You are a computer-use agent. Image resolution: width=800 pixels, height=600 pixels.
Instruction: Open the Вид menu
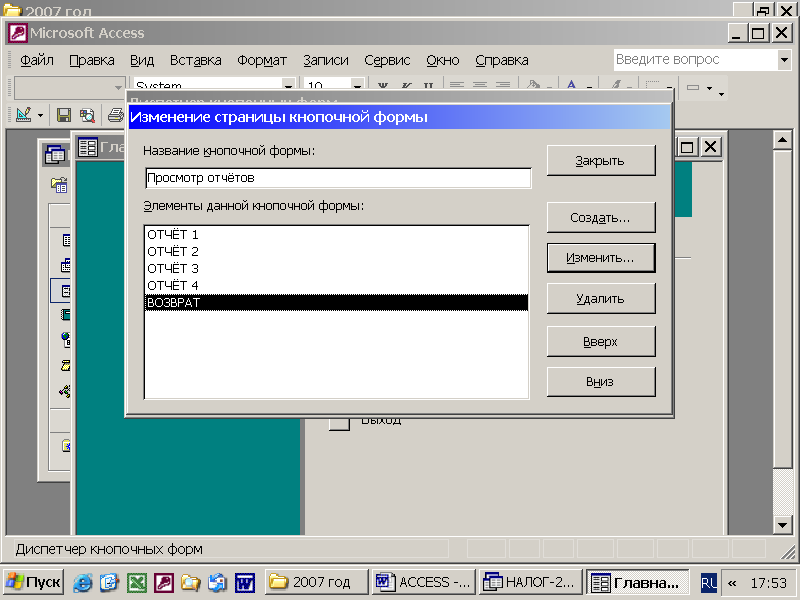pyautogui.click(x=142, y=60)
